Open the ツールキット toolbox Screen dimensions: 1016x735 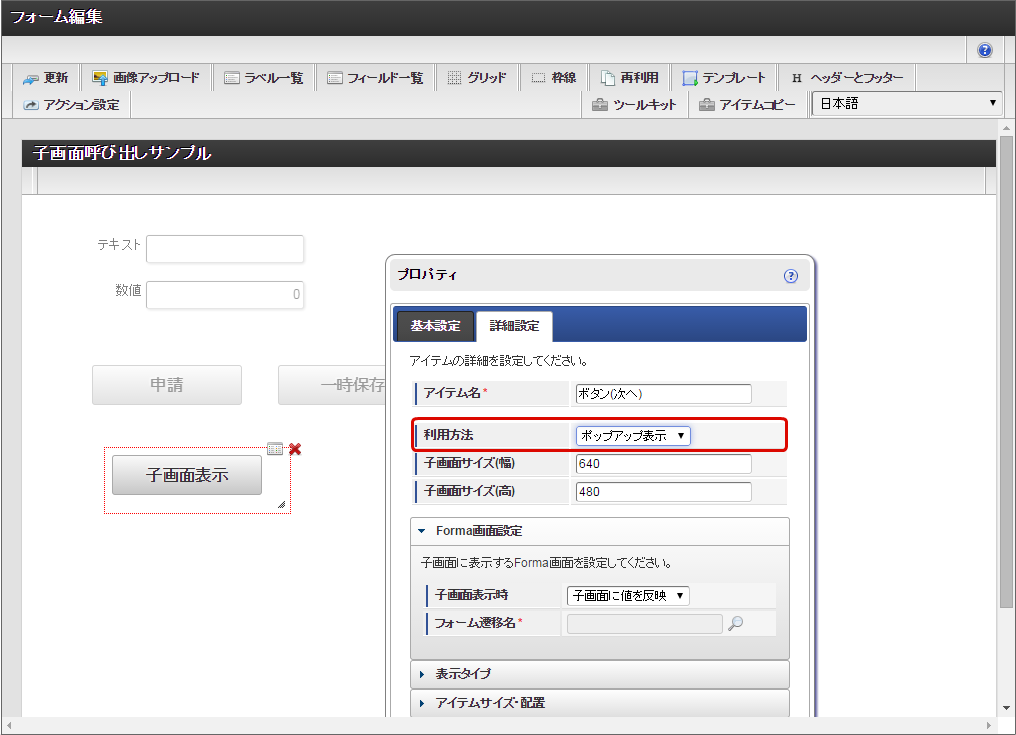coord(634,105)
